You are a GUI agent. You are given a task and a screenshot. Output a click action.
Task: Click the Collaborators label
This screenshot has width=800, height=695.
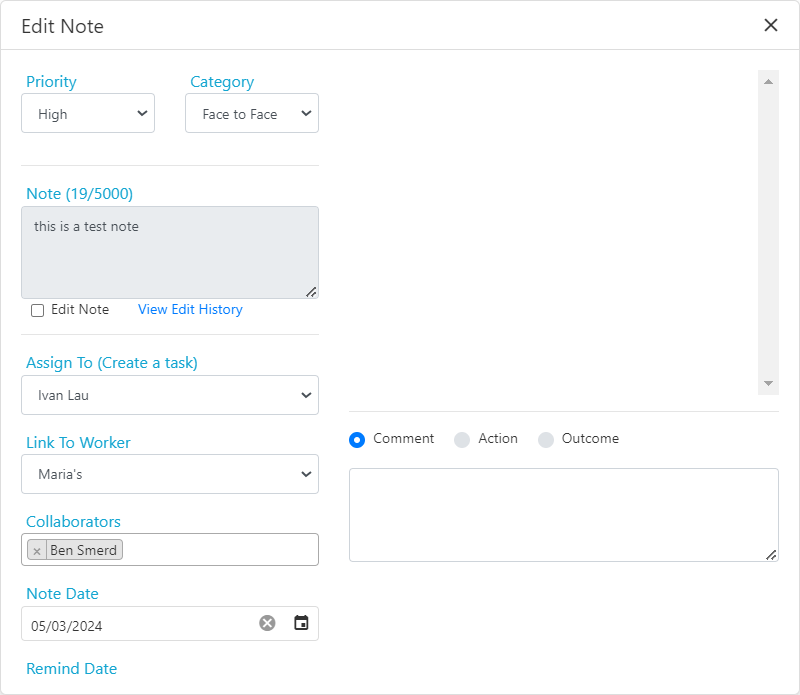73,522
